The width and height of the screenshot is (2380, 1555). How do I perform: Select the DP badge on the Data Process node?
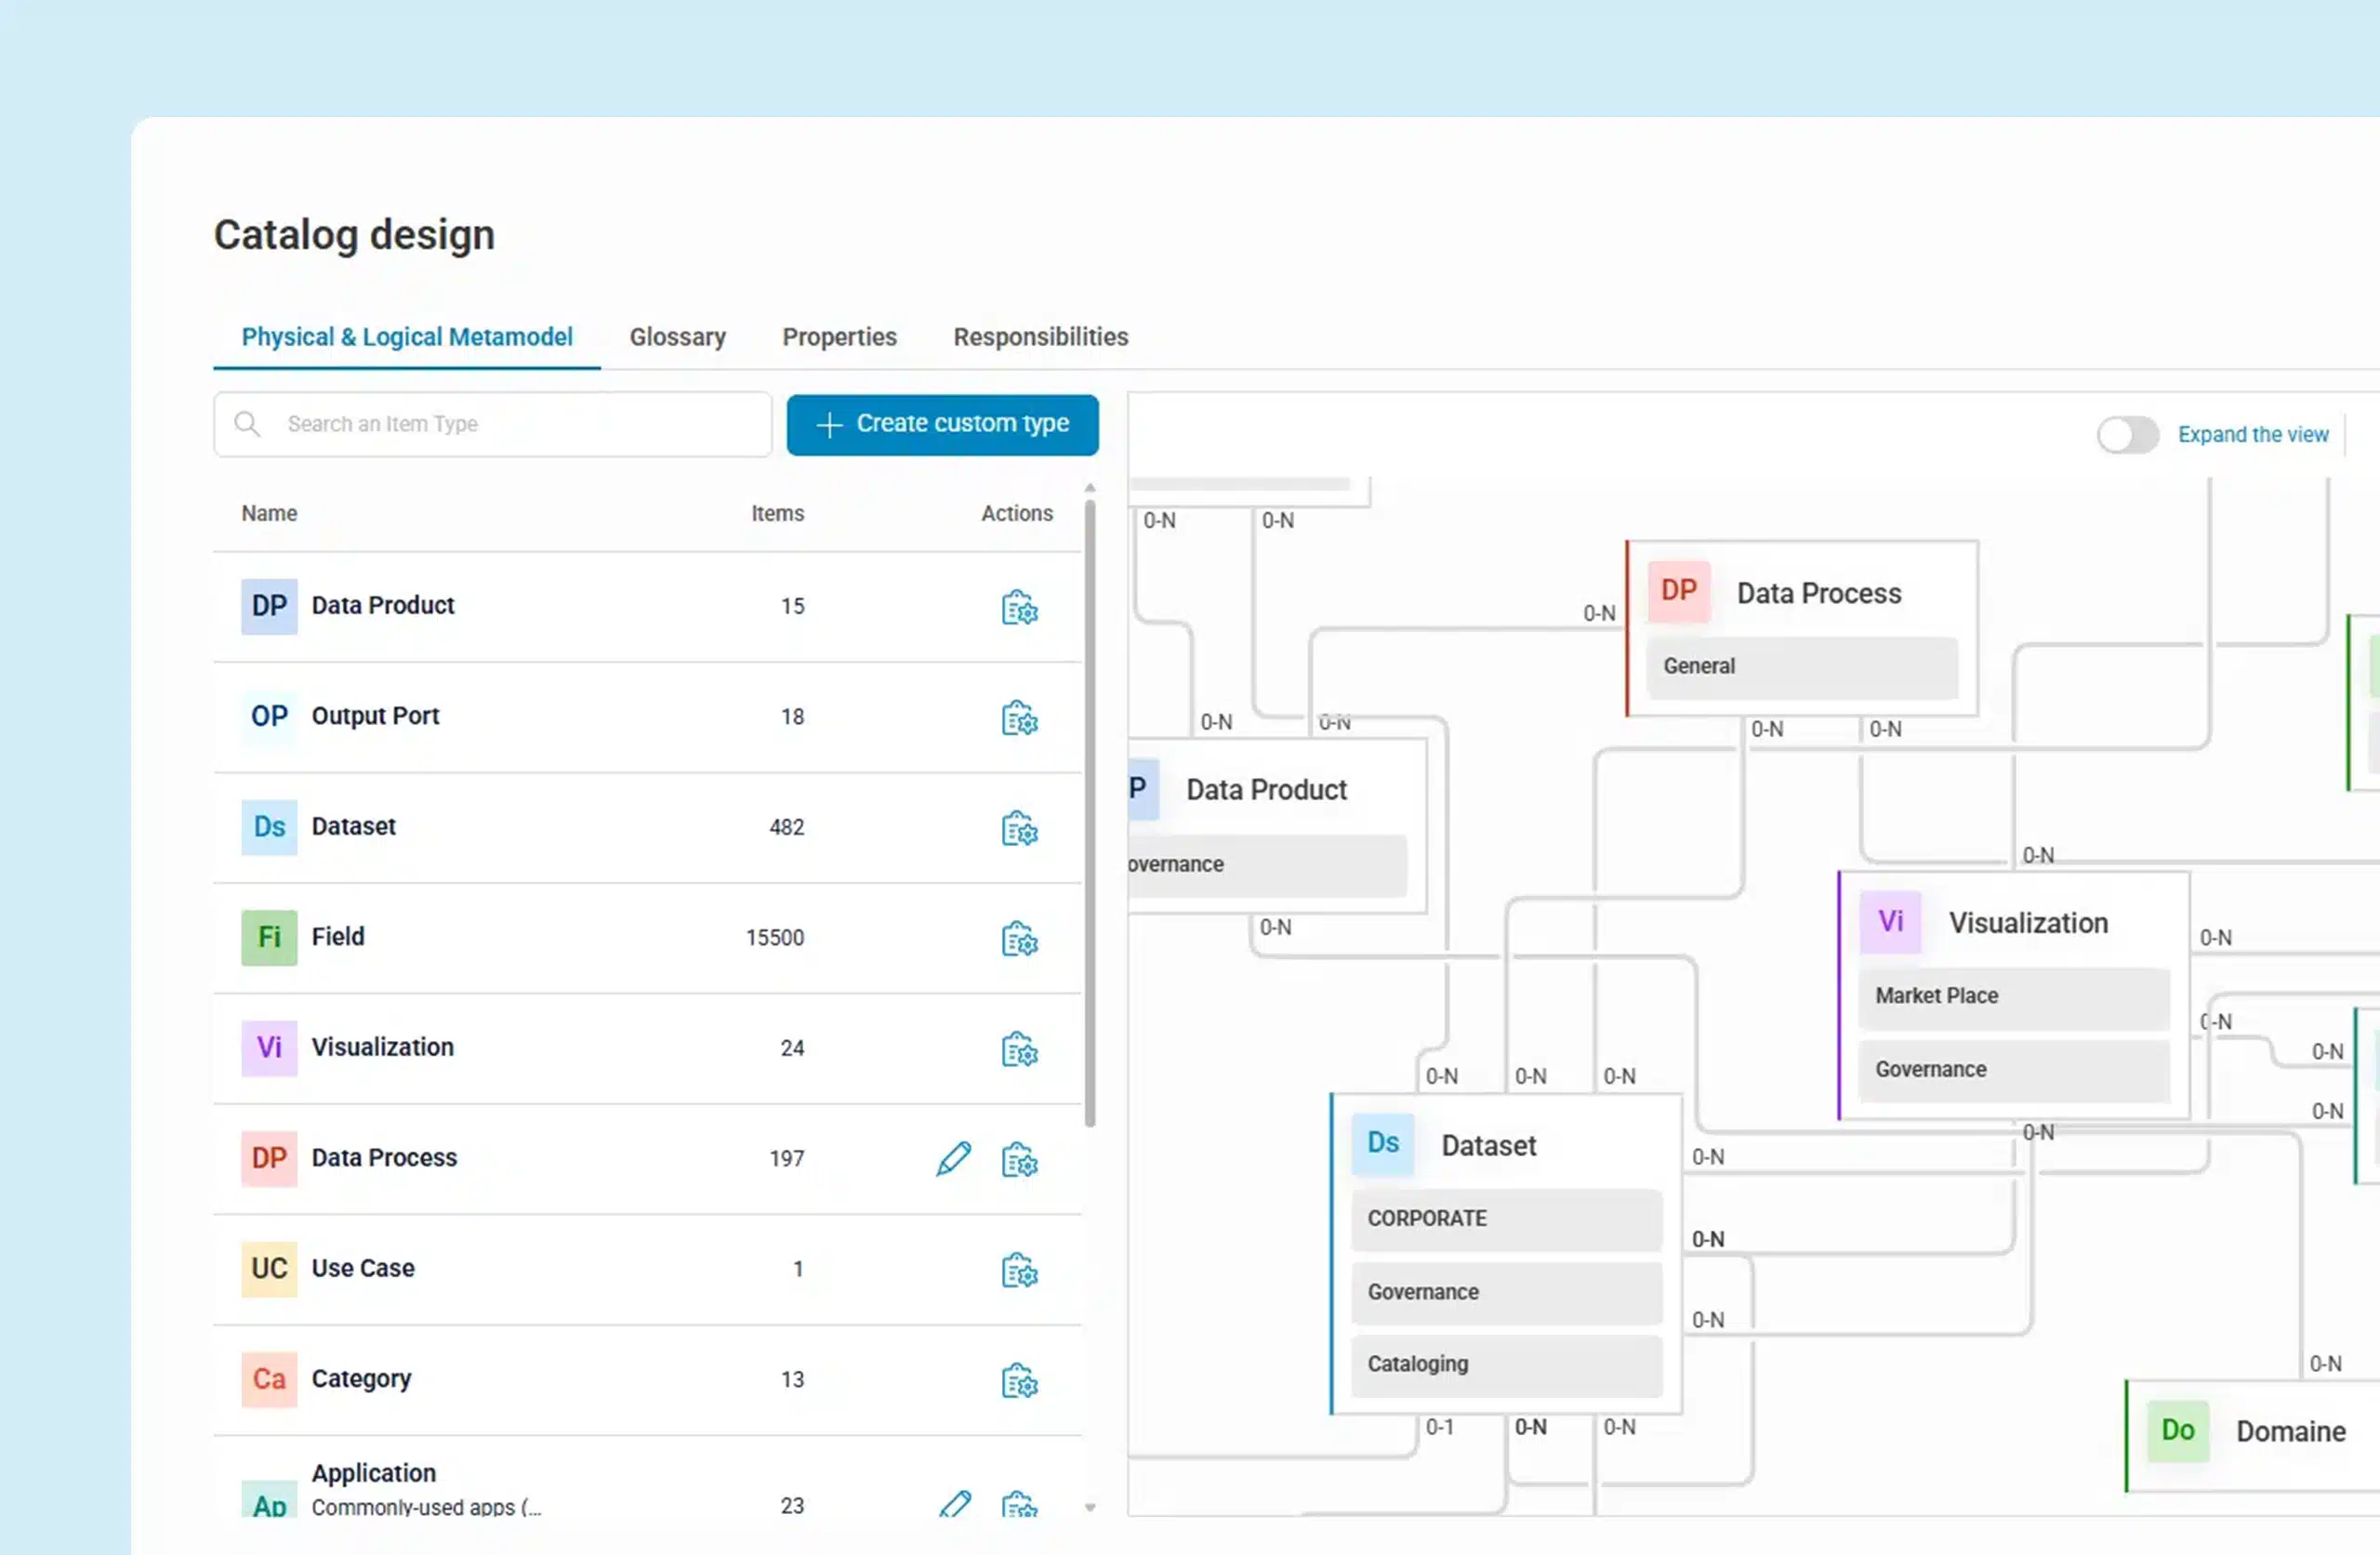tap(1678, 591)
